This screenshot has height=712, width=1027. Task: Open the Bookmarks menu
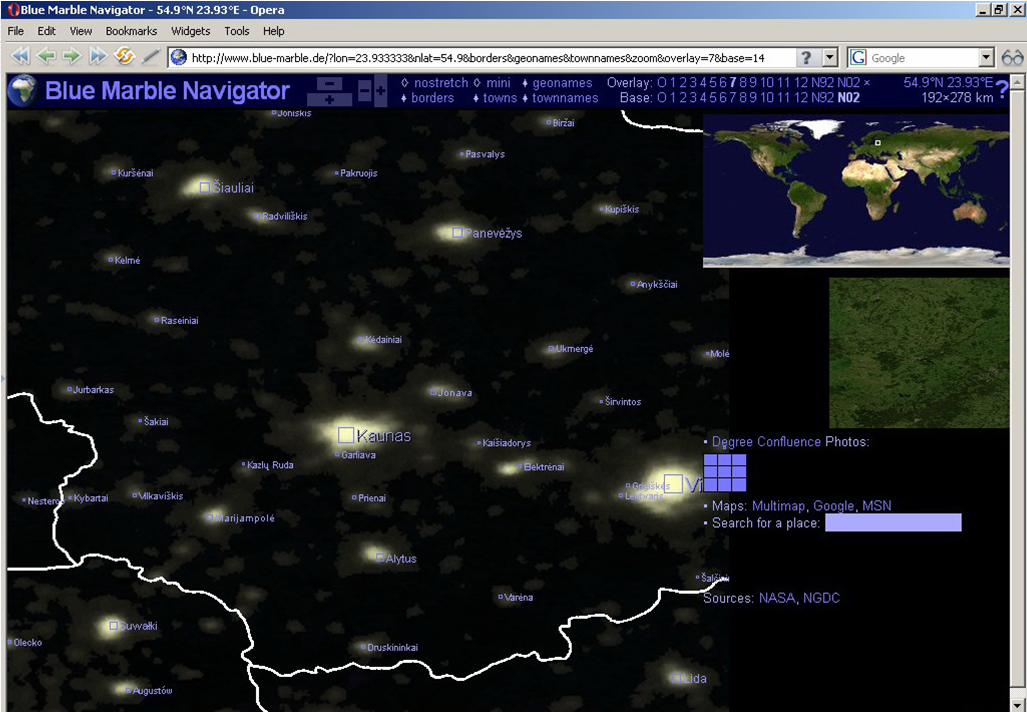(x=131, y=31)
